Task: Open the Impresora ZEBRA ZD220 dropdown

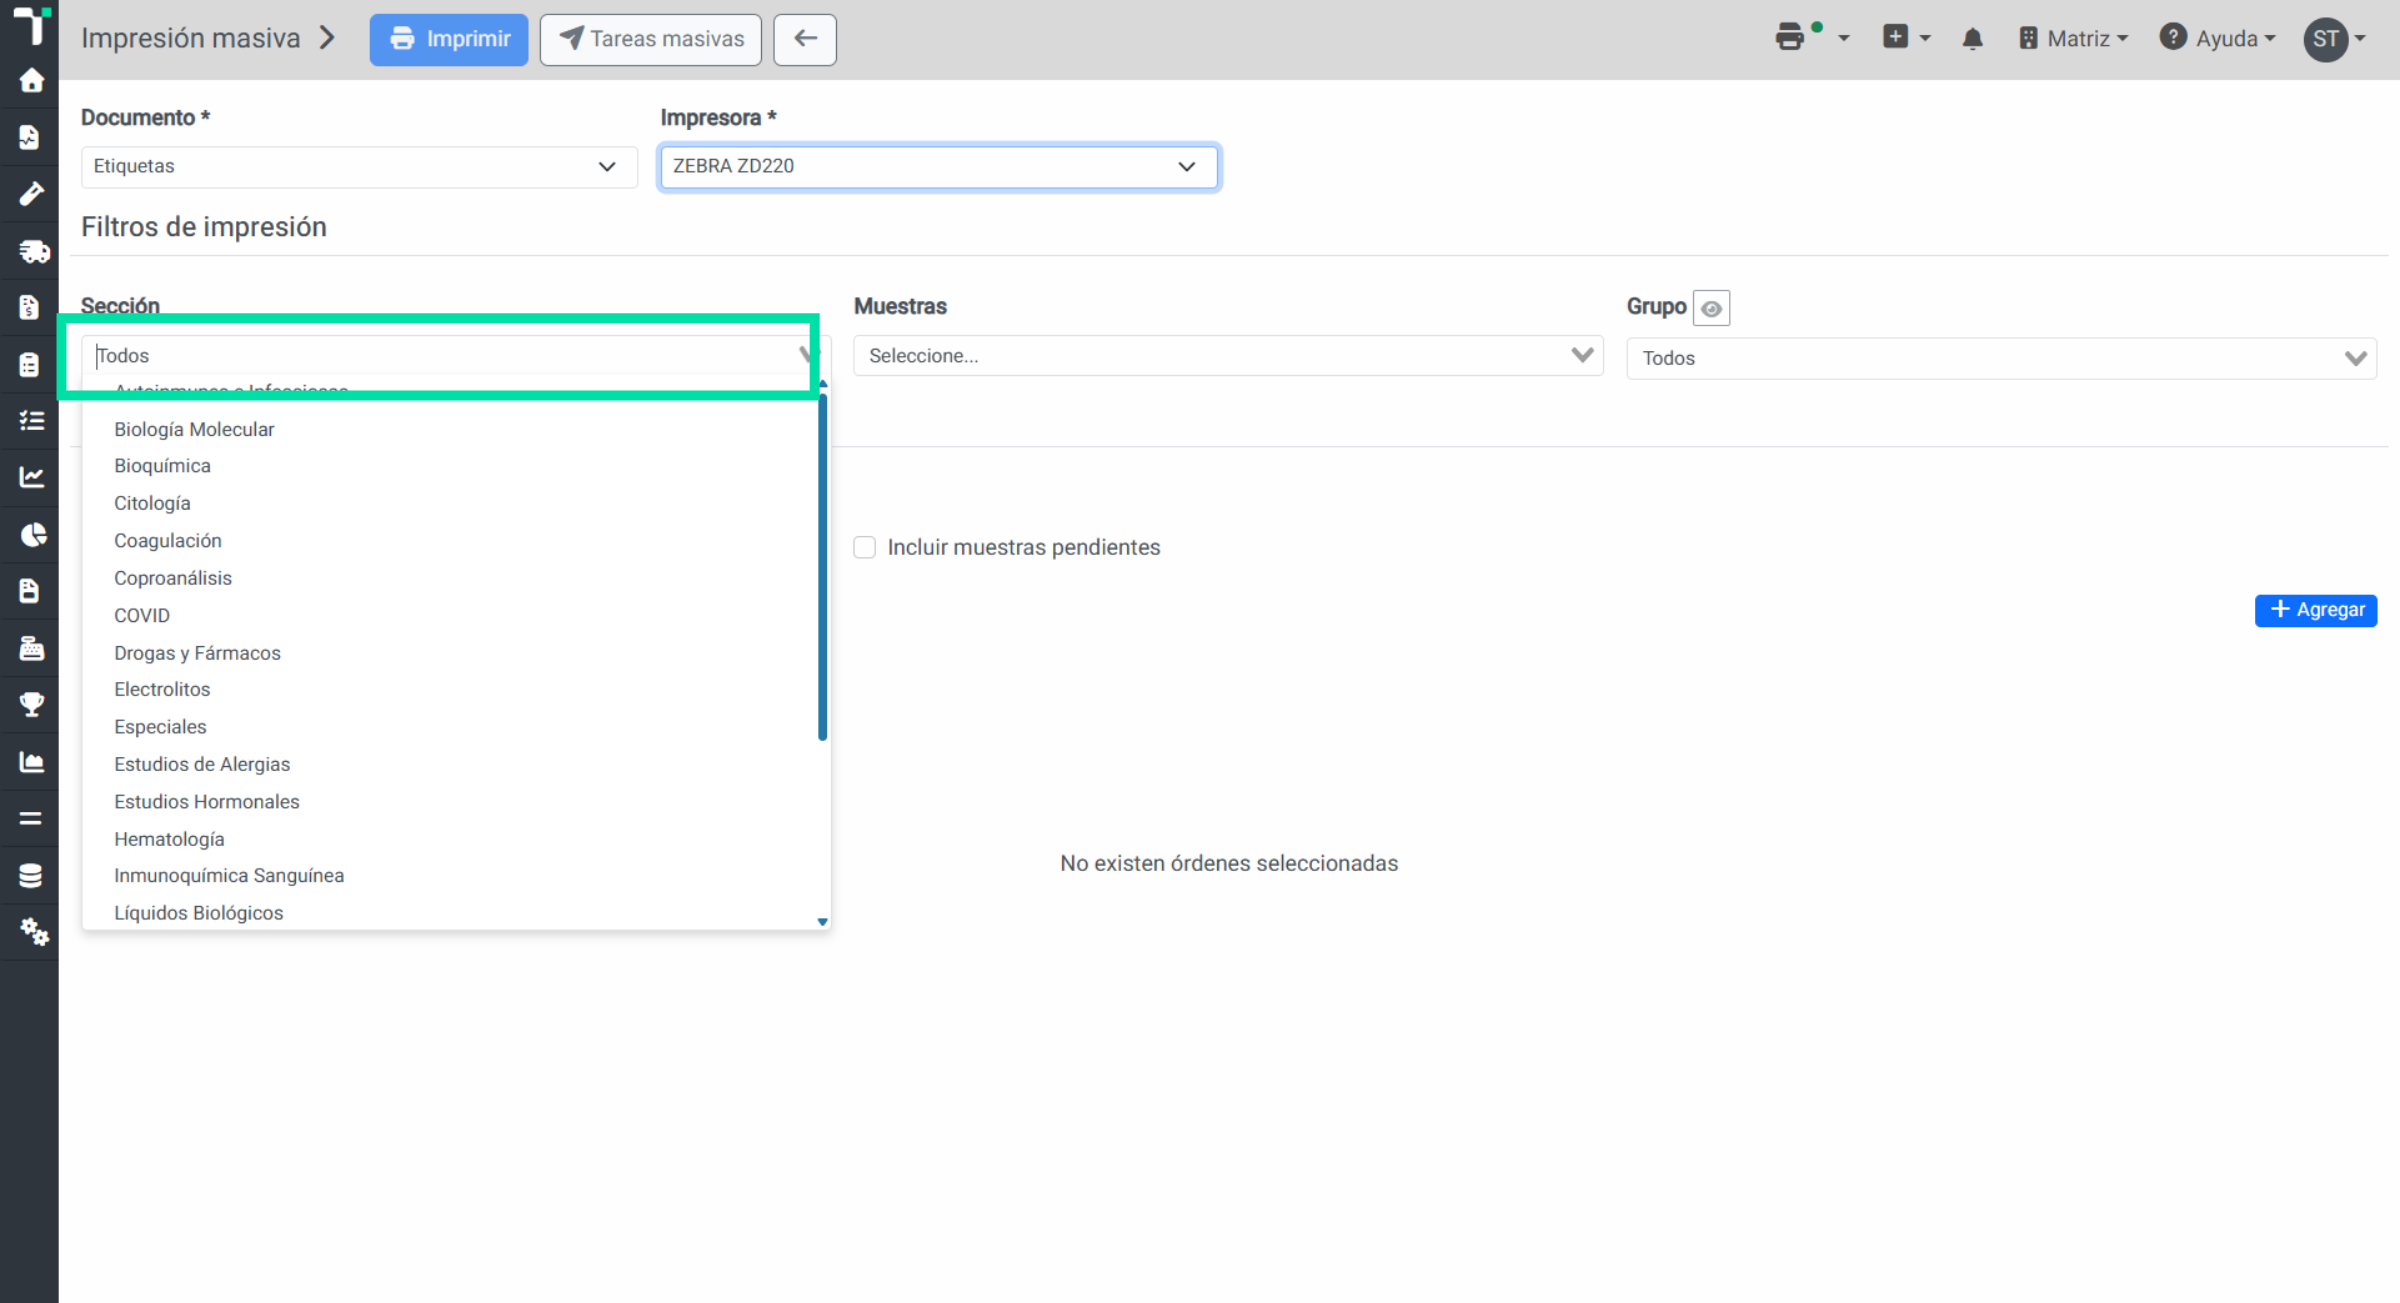Action: coord(939,166)
